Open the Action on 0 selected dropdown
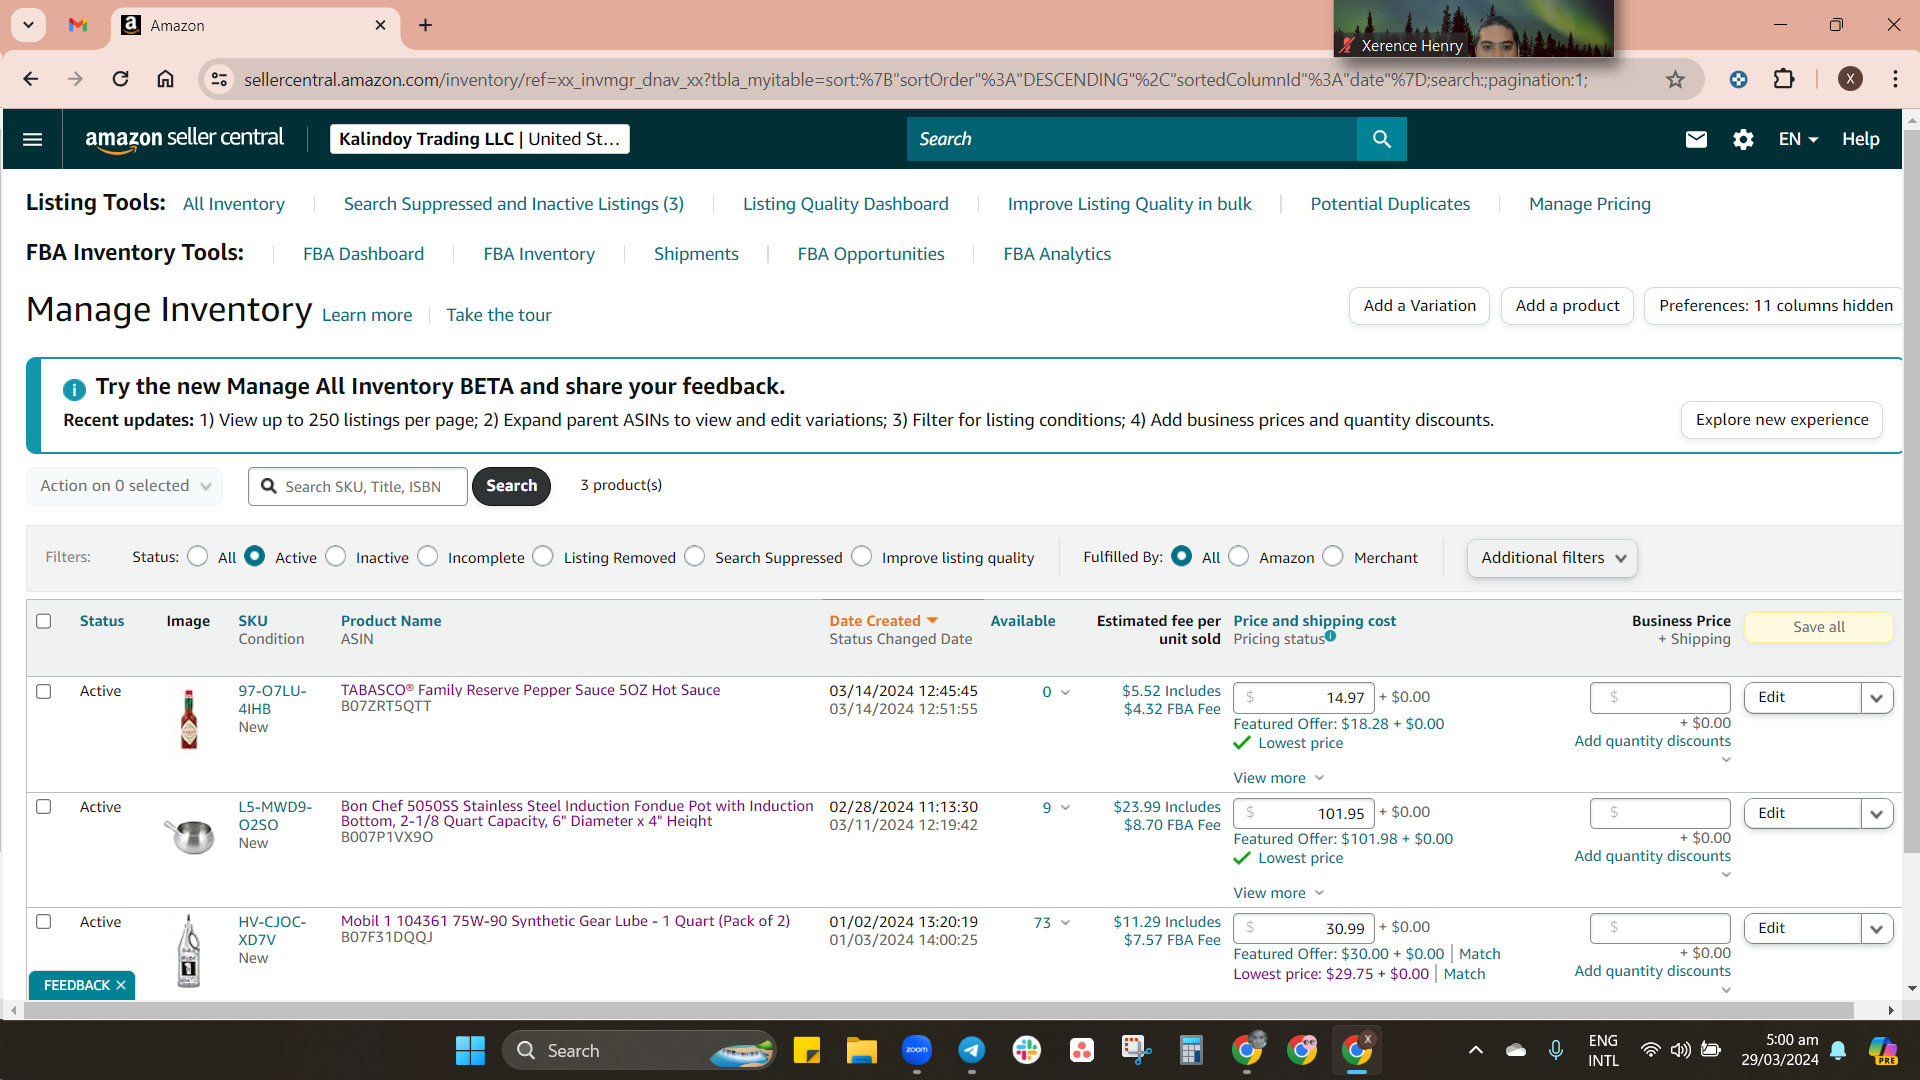This screenshot has height=1080, width=1920. tap(125, 486)
